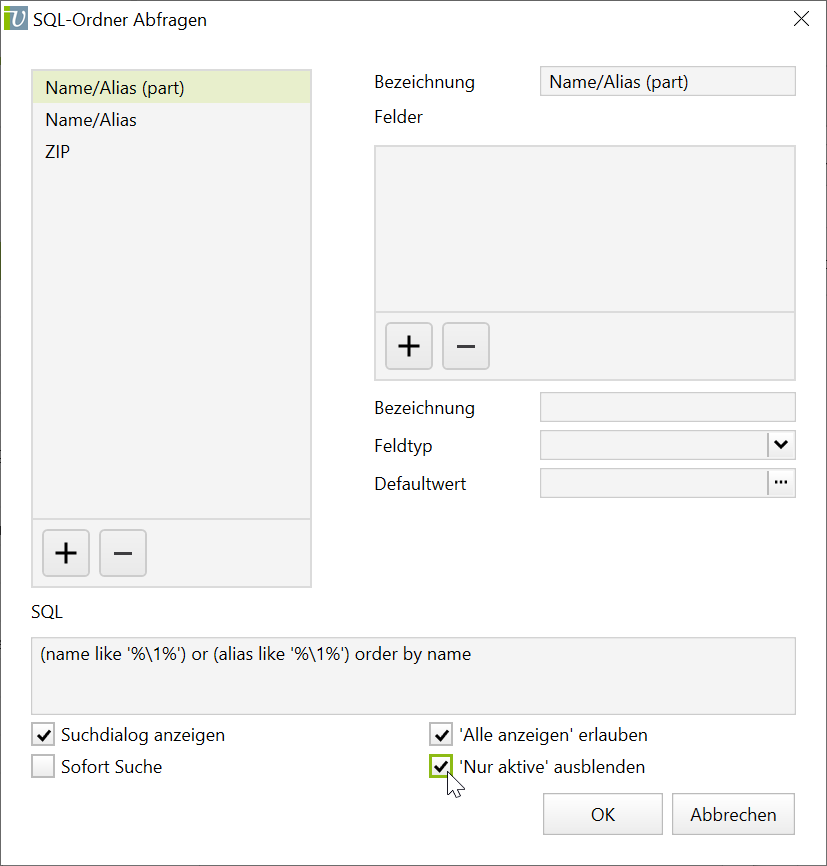Select the 'Name/Alias' query in list
This screenshot has width=827, height=866.
pyautogui.click(x=91, y=120)
